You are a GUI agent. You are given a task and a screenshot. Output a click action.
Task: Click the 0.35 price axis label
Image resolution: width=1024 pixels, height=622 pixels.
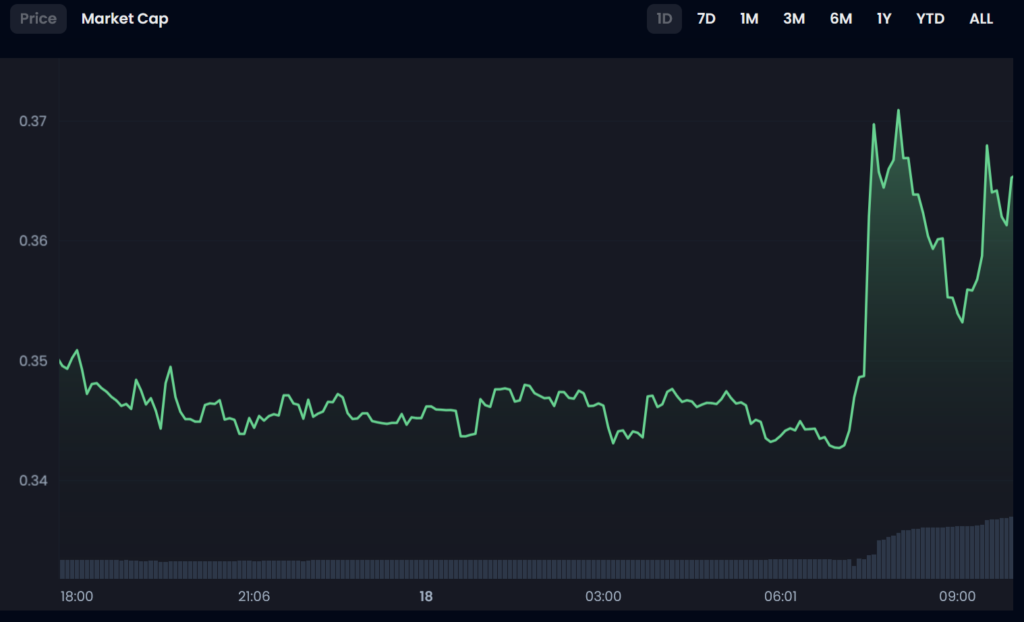33,361
